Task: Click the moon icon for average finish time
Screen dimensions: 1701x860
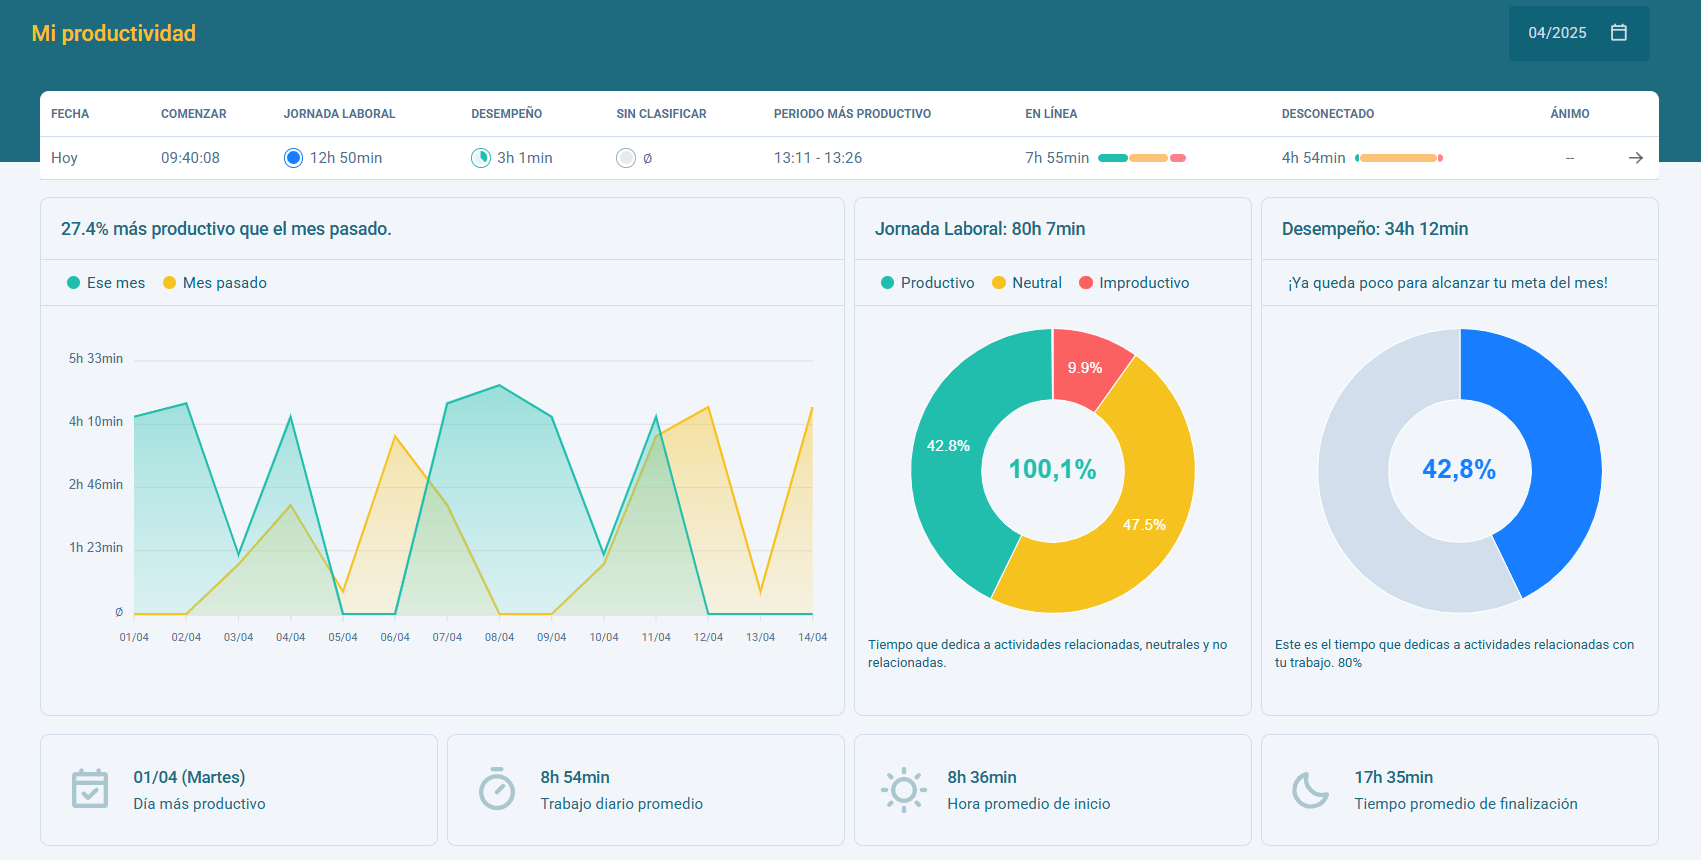Action: pos(1310,790)
